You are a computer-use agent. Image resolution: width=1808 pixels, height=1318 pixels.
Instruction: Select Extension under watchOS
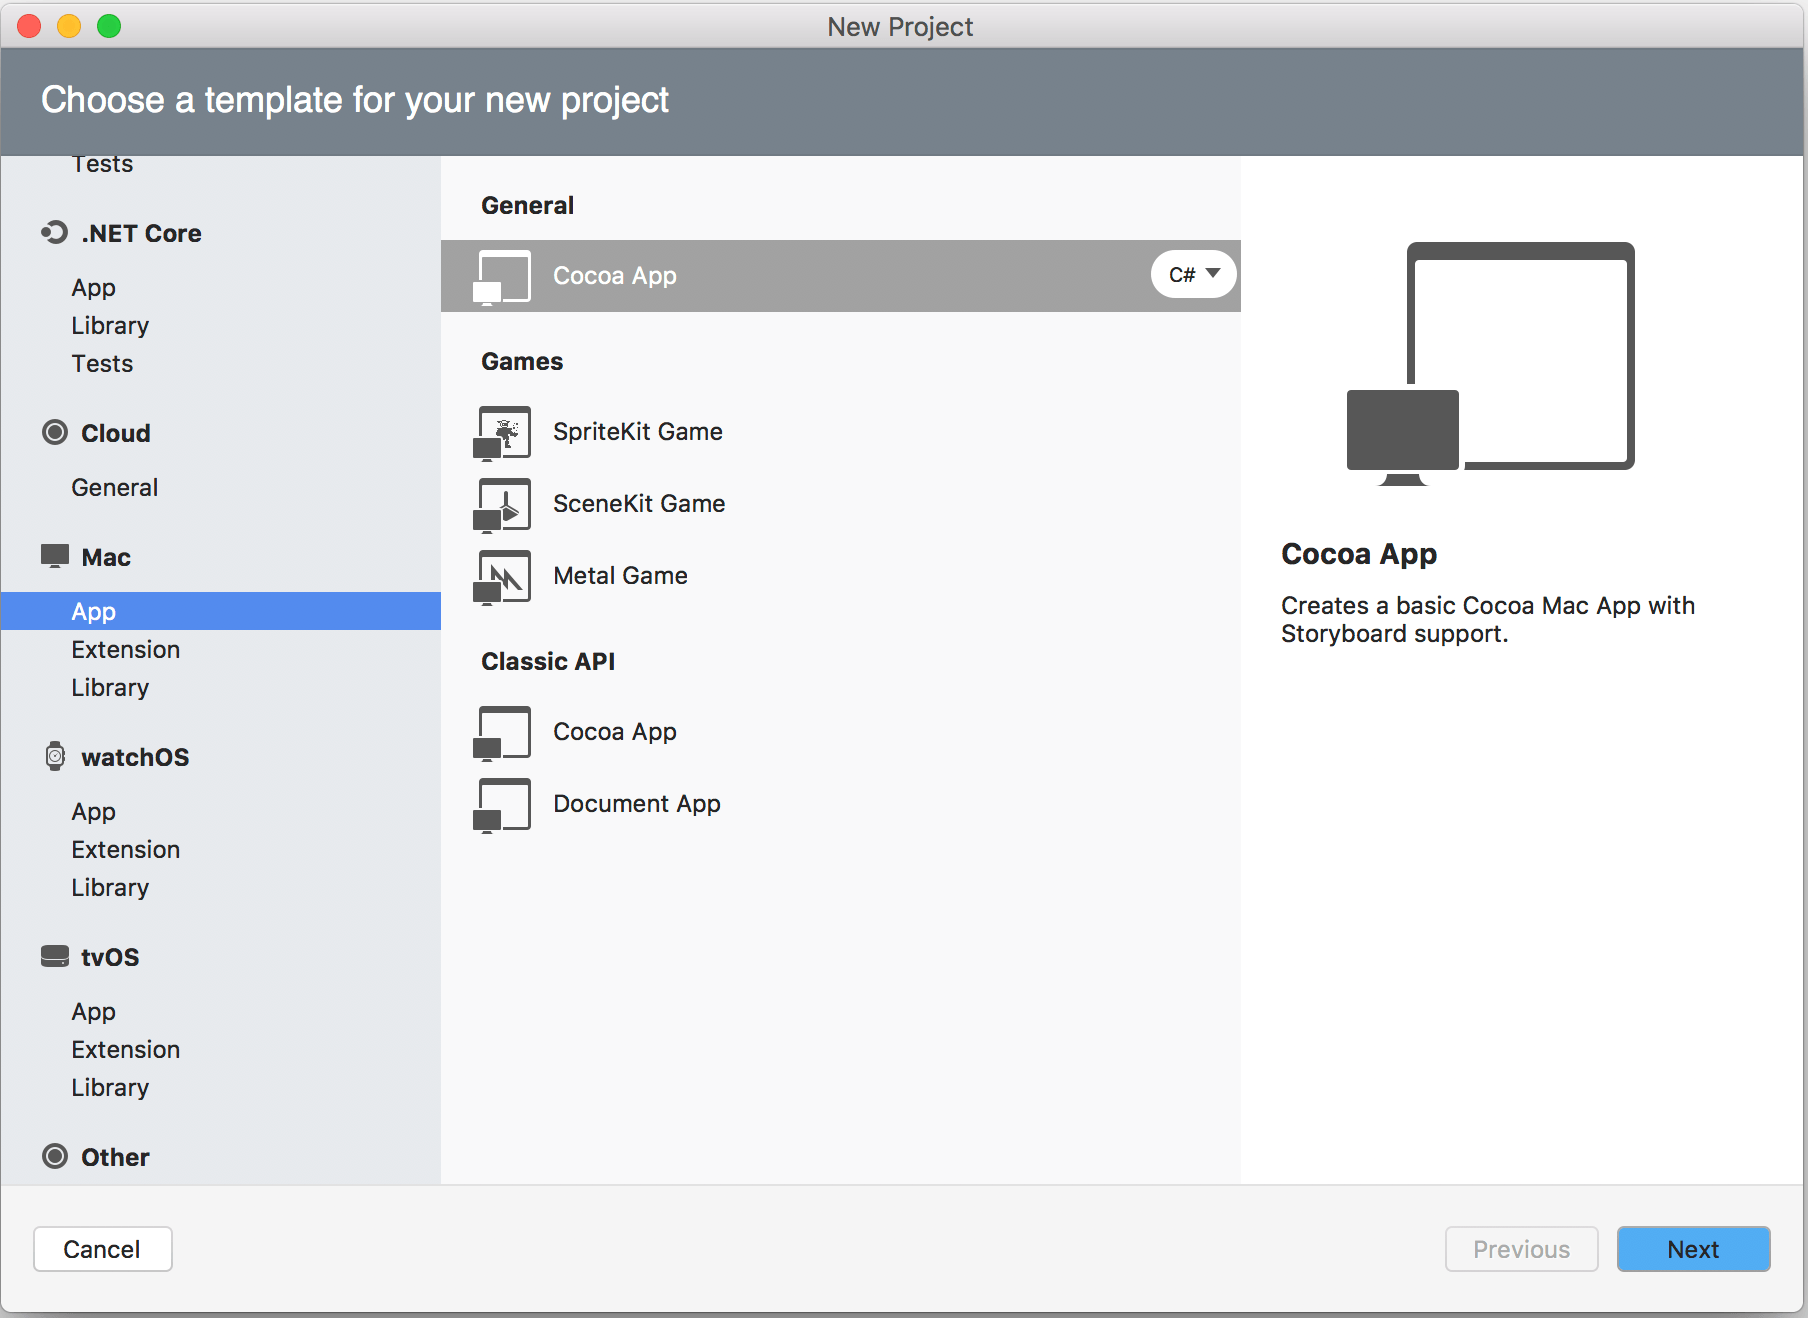pos(221,850)
